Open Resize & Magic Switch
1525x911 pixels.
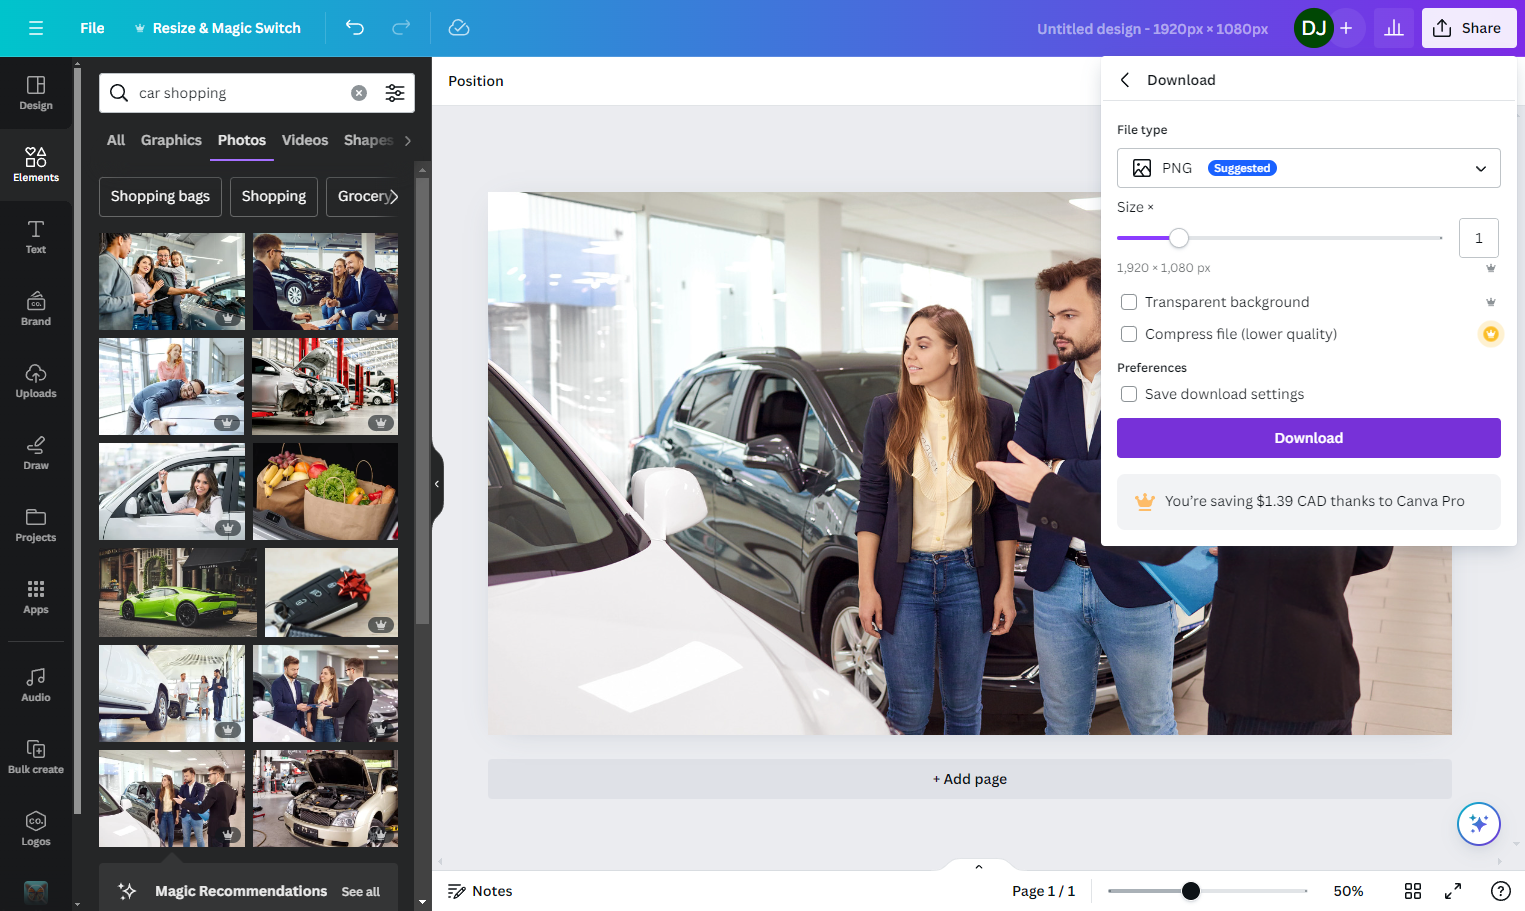217,28
